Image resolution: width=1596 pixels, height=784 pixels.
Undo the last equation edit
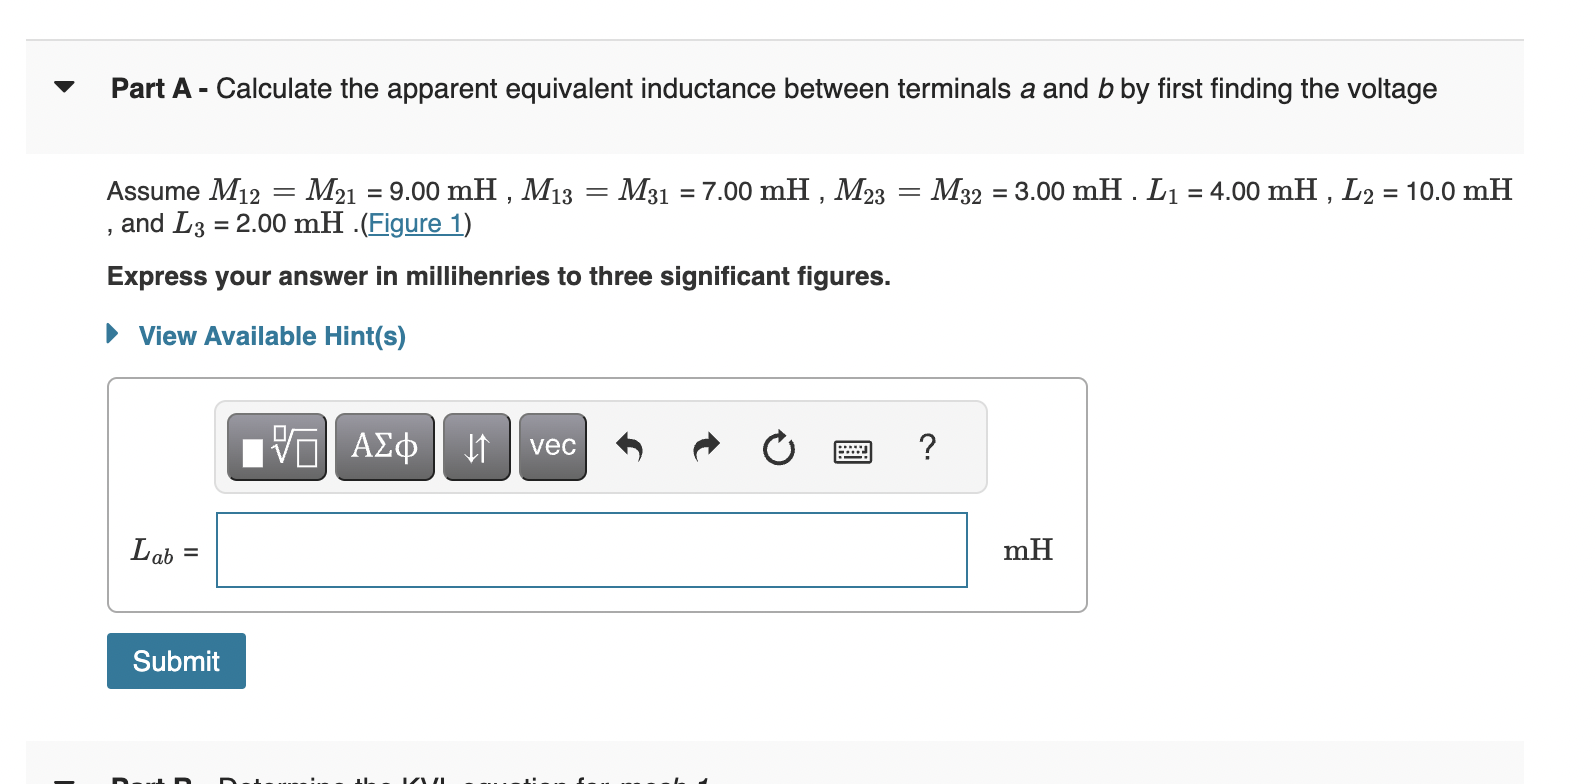(x=630, y=447)
